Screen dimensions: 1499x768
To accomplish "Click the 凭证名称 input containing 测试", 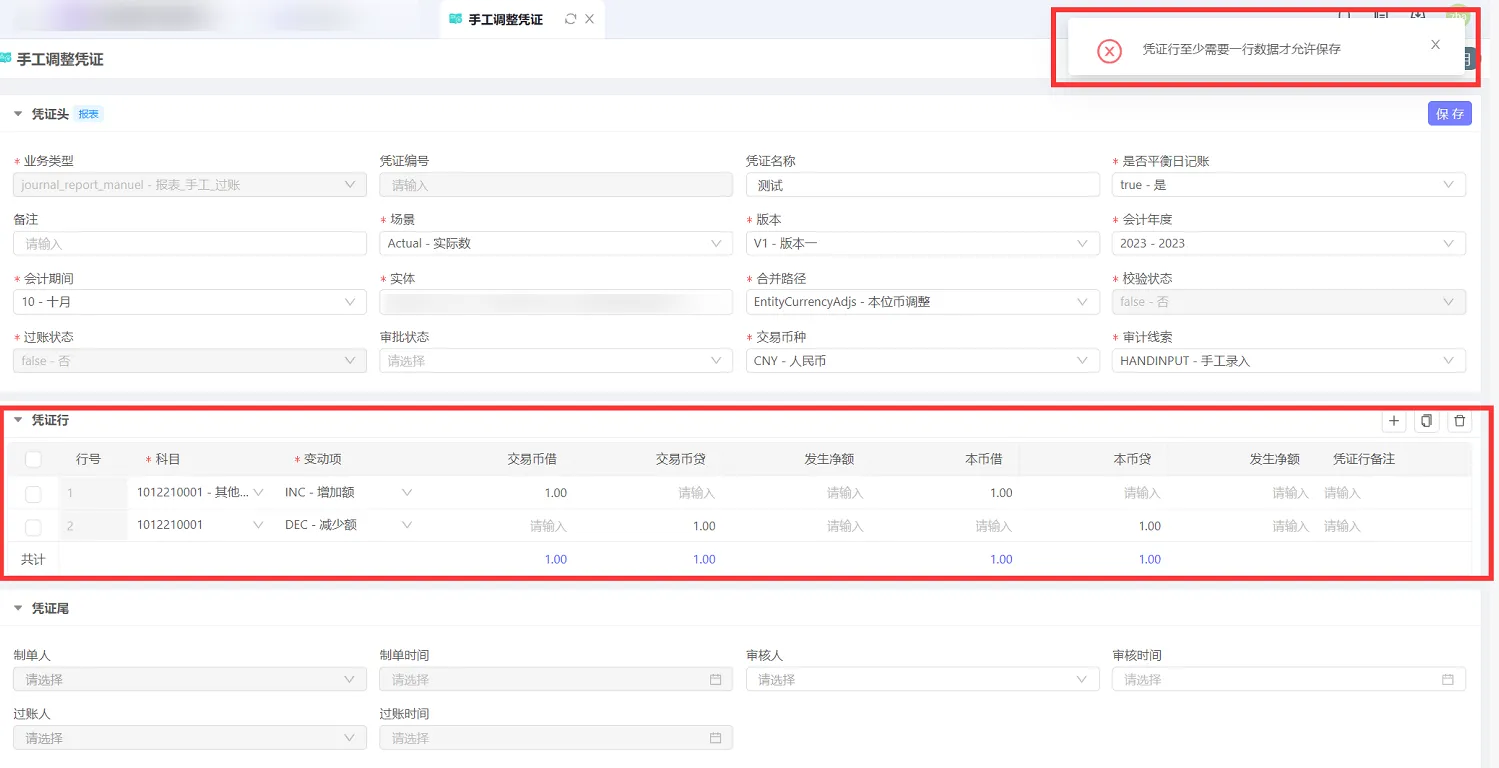I will (x=922, y=185).
